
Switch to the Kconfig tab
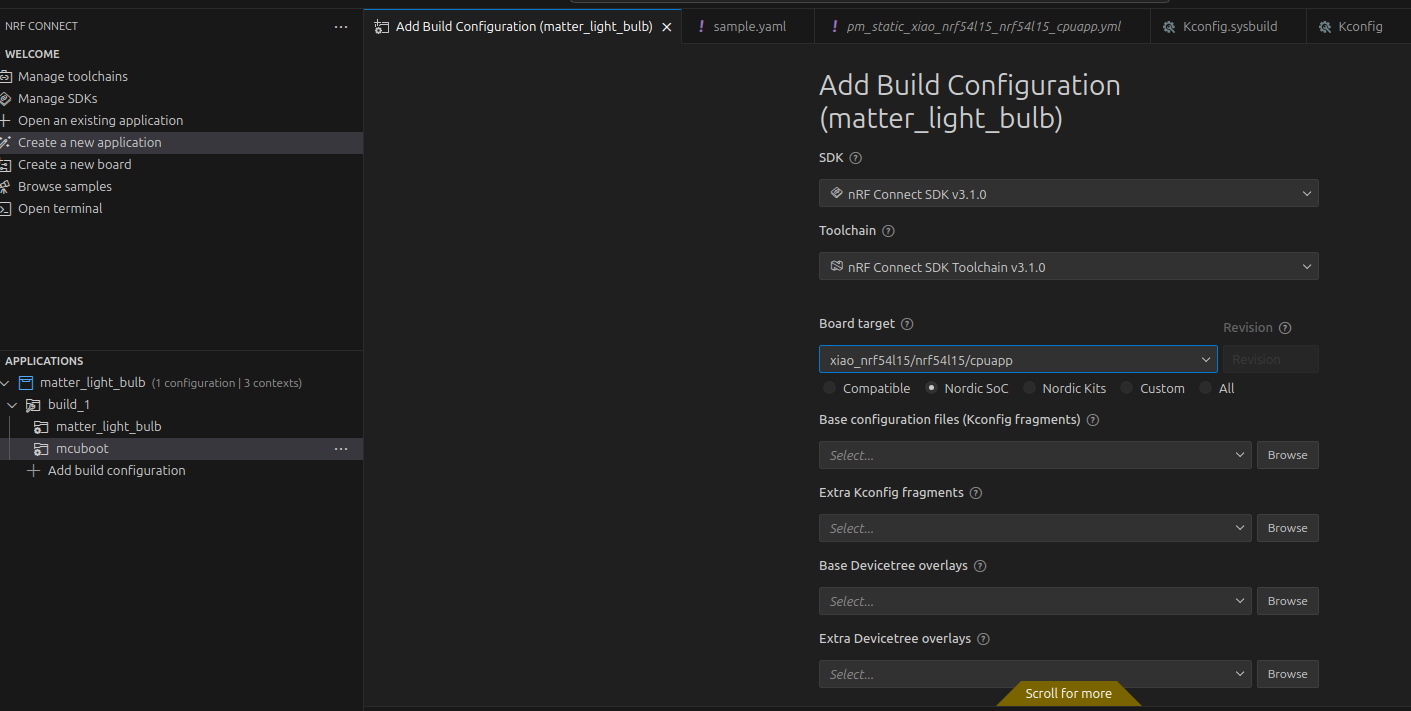point(1358,27)
